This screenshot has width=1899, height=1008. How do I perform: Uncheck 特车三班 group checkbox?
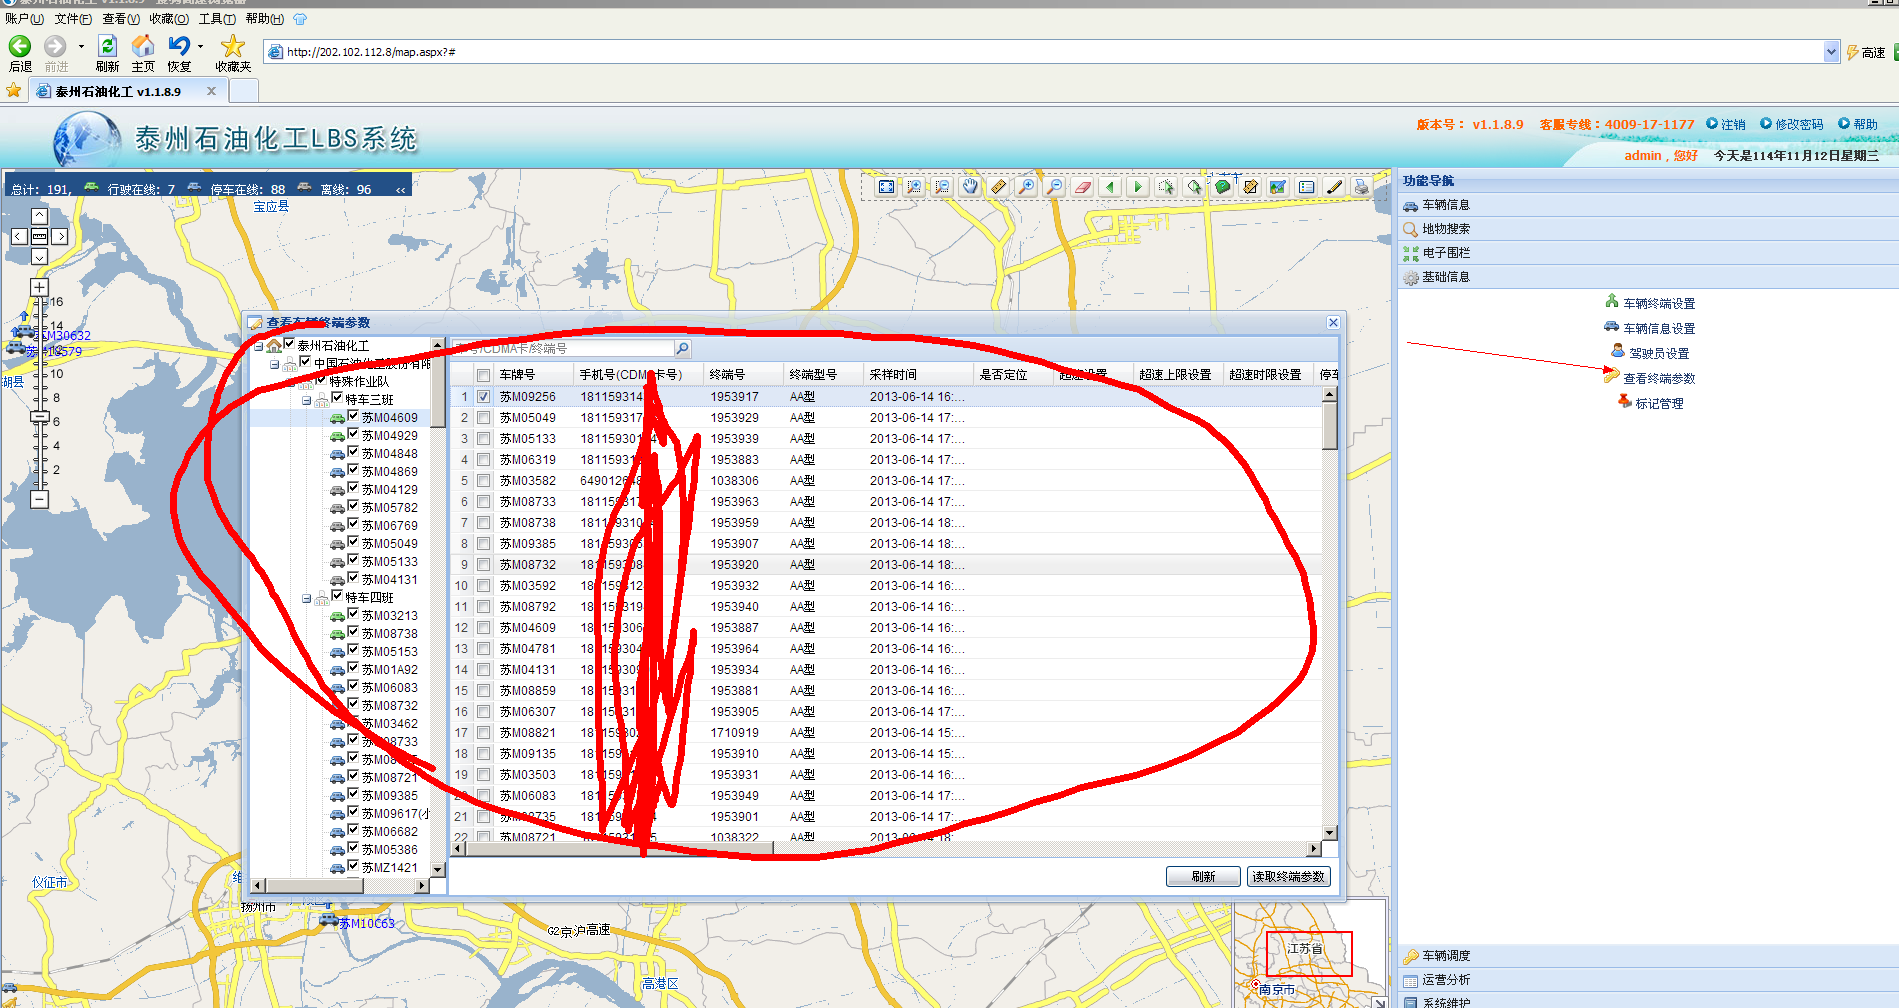point(337,398)
